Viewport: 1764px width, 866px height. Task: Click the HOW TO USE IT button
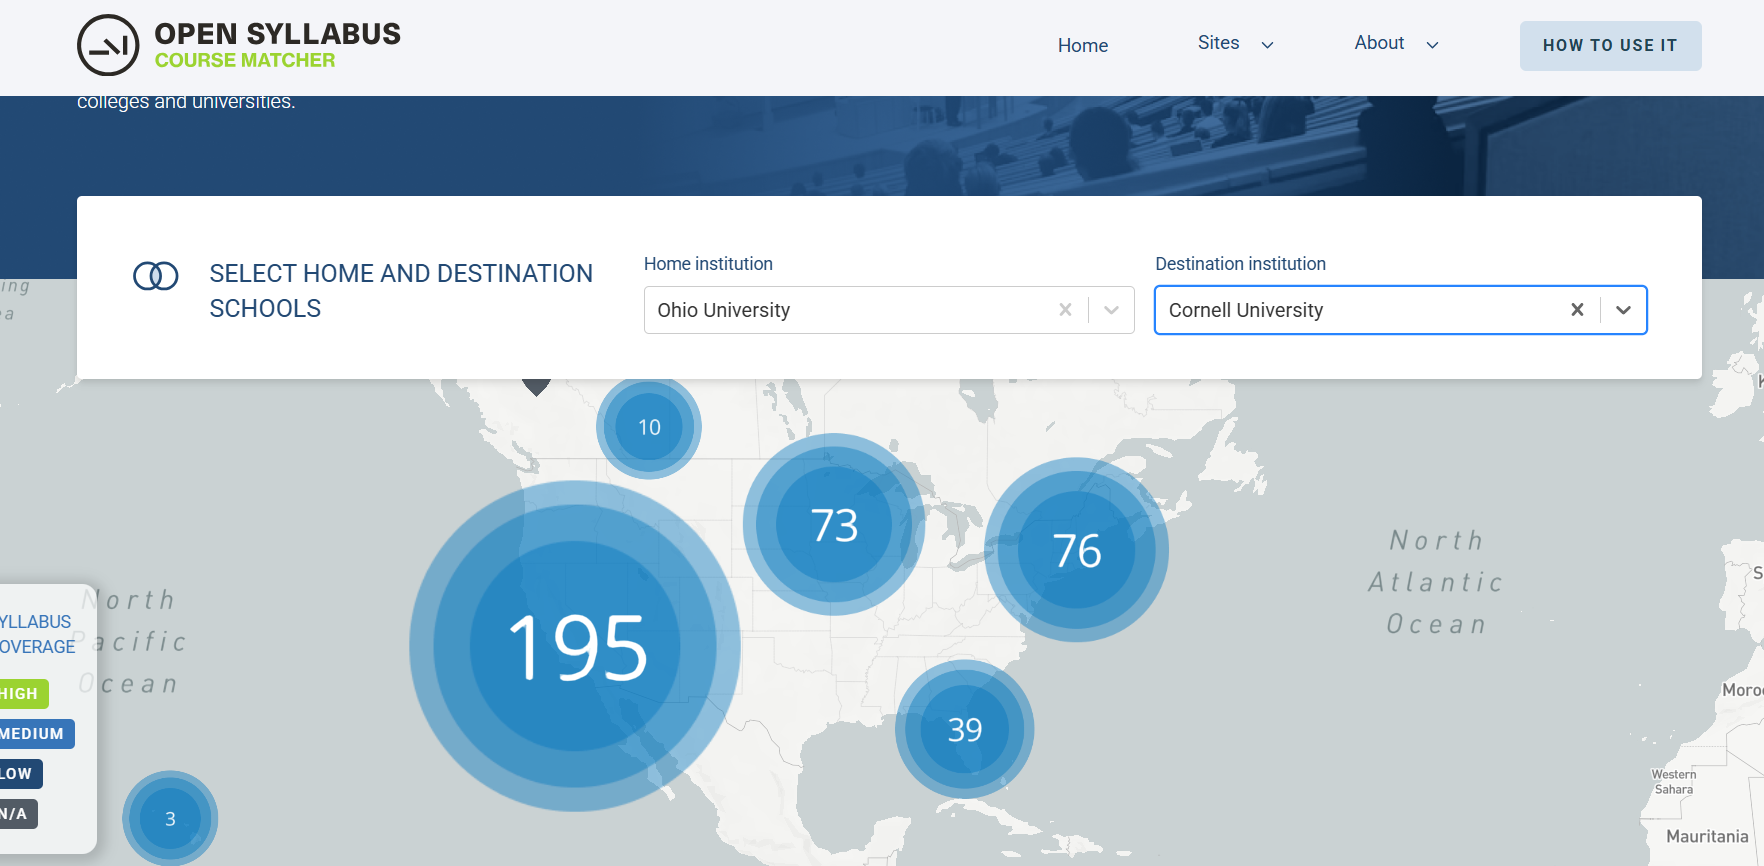(1610, 46)
